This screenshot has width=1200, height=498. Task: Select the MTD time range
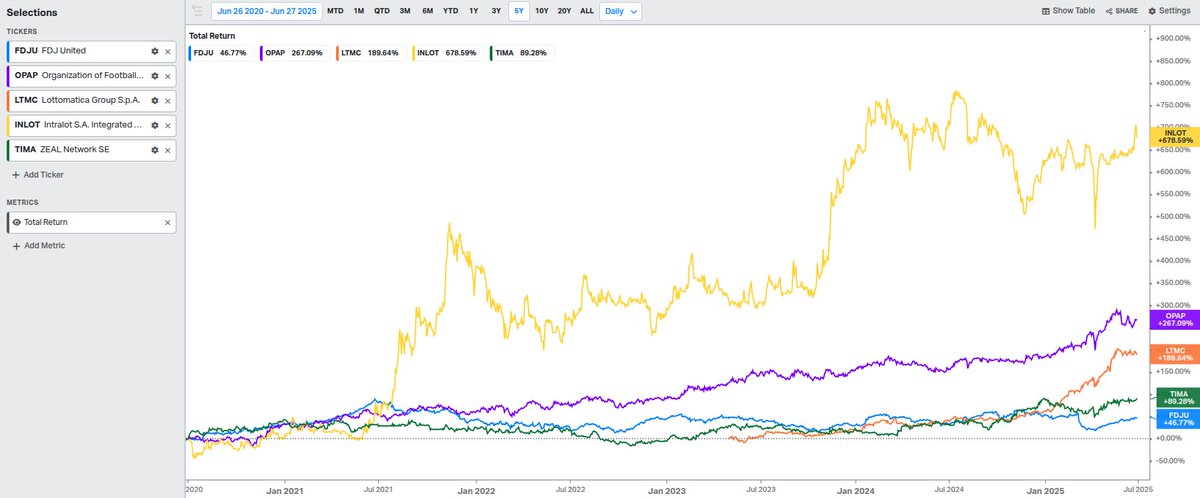(x=336, y=11)
